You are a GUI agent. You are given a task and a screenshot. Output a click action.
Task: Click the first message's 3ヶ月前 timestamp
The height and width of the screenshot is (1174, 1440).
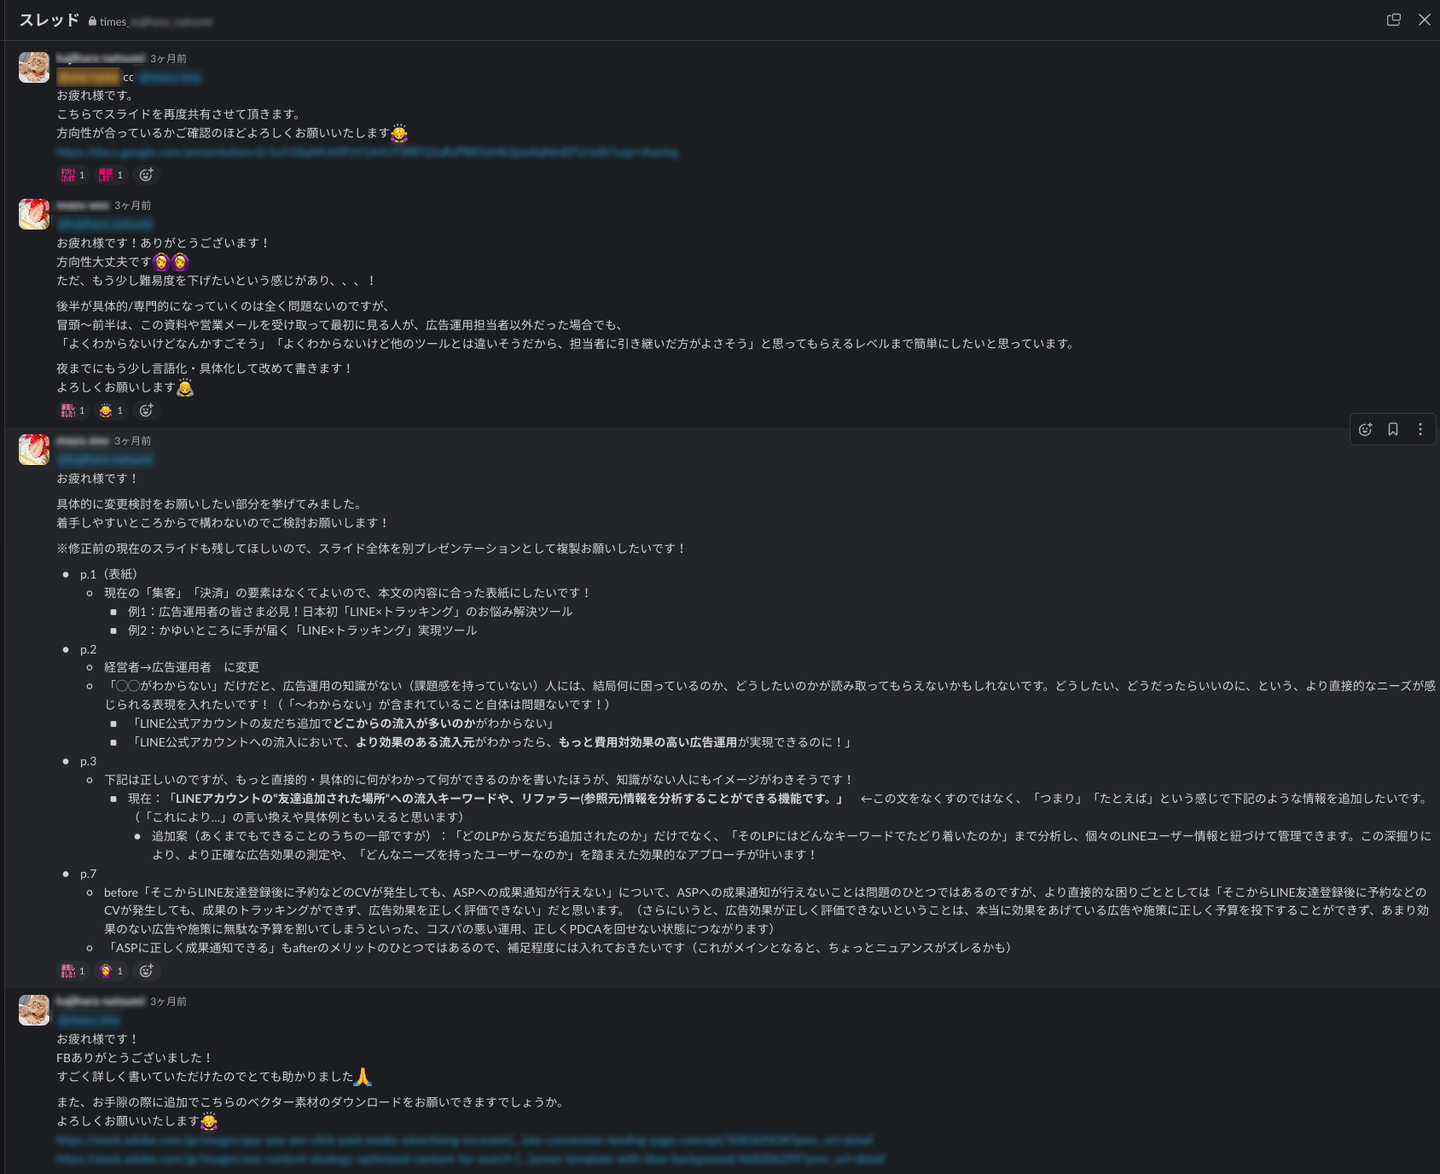[x=168, y=59]
